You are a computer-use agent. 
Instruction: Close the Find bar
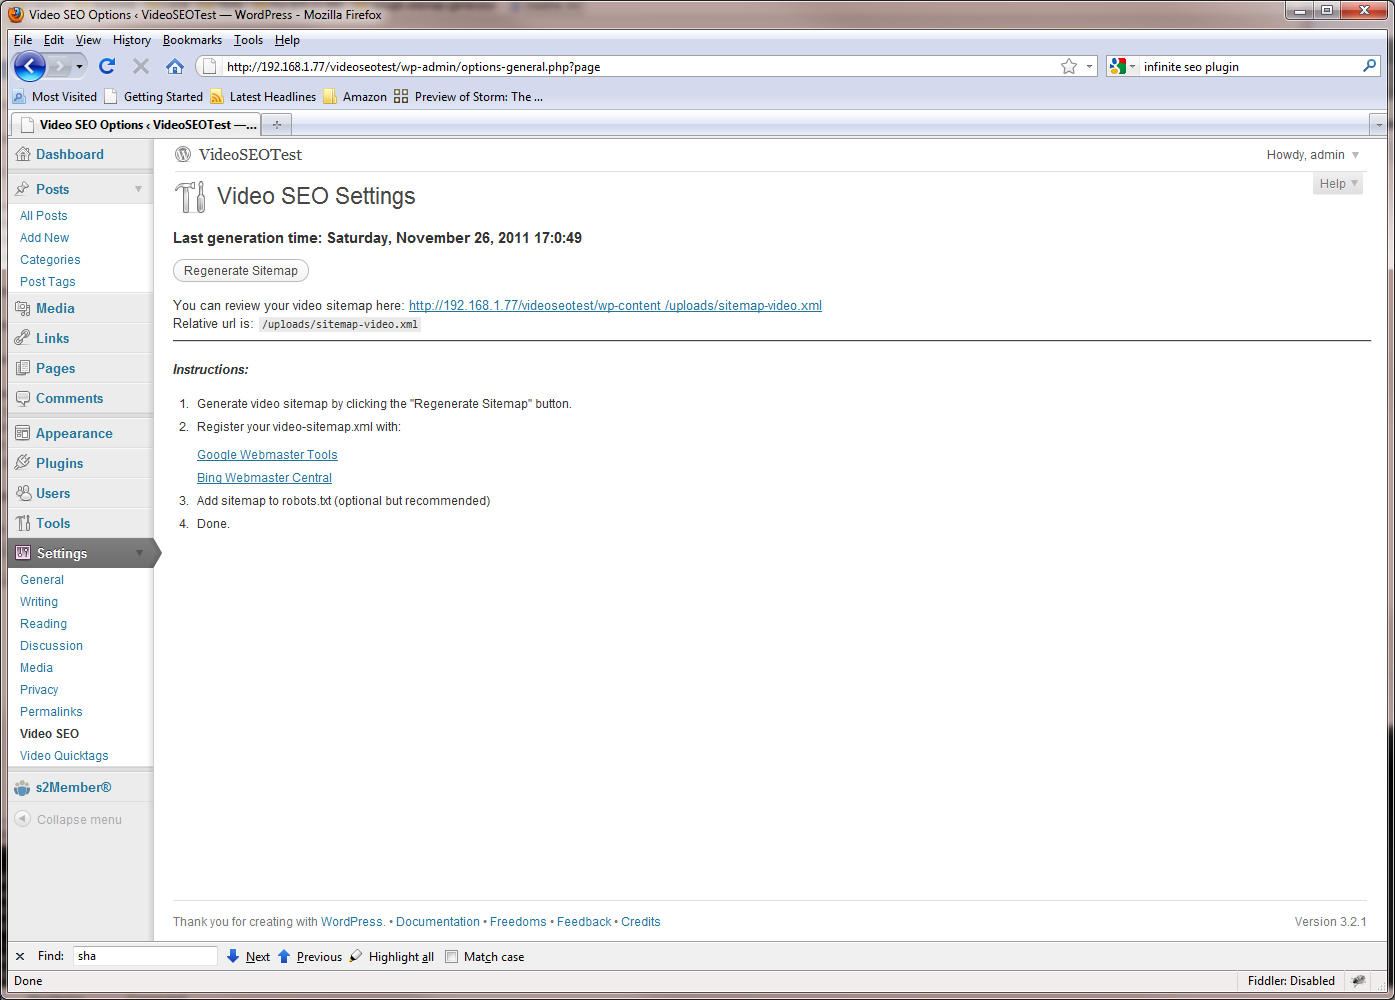click(20, 956)
